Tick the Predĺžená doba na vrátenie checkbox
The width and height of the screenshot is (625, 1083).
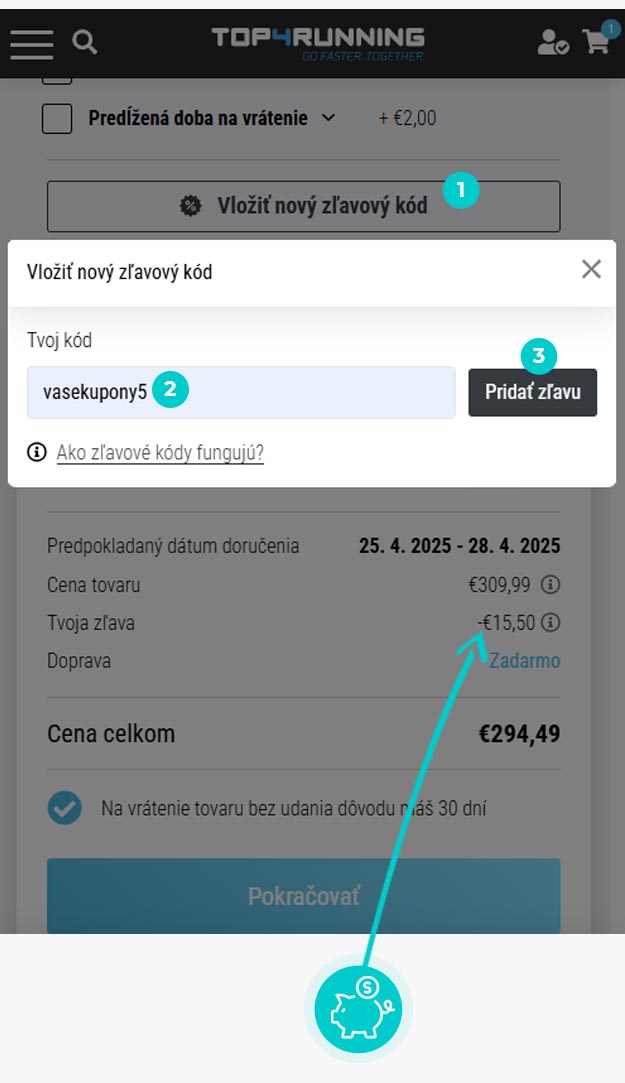[57, 118]
